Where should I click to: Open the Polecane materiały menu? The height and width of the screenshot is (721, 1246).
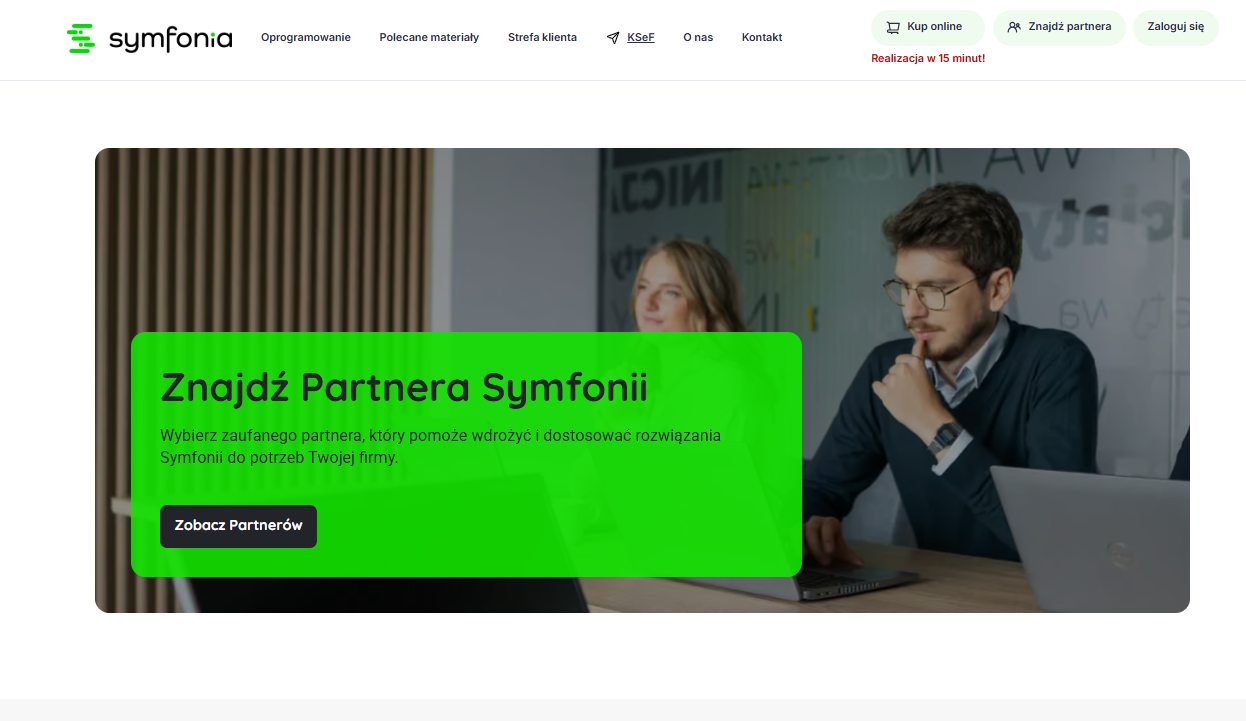pyautogui.click(x=429, y=37)
